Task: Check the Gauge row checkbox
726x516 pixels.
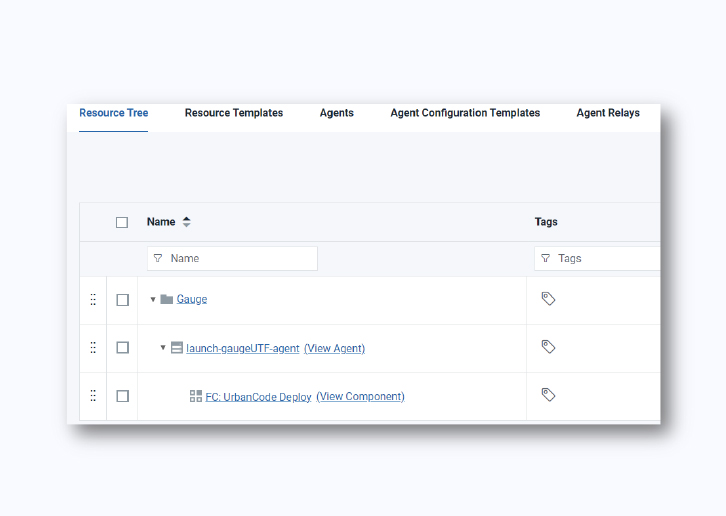Action: tap(122, 300)
